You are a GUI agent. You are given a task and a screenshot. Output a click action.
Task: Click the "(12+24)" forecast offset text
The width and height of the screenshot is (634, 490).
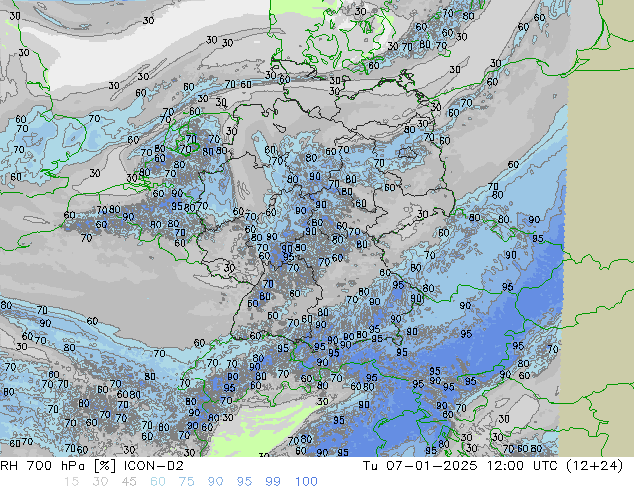594,466
